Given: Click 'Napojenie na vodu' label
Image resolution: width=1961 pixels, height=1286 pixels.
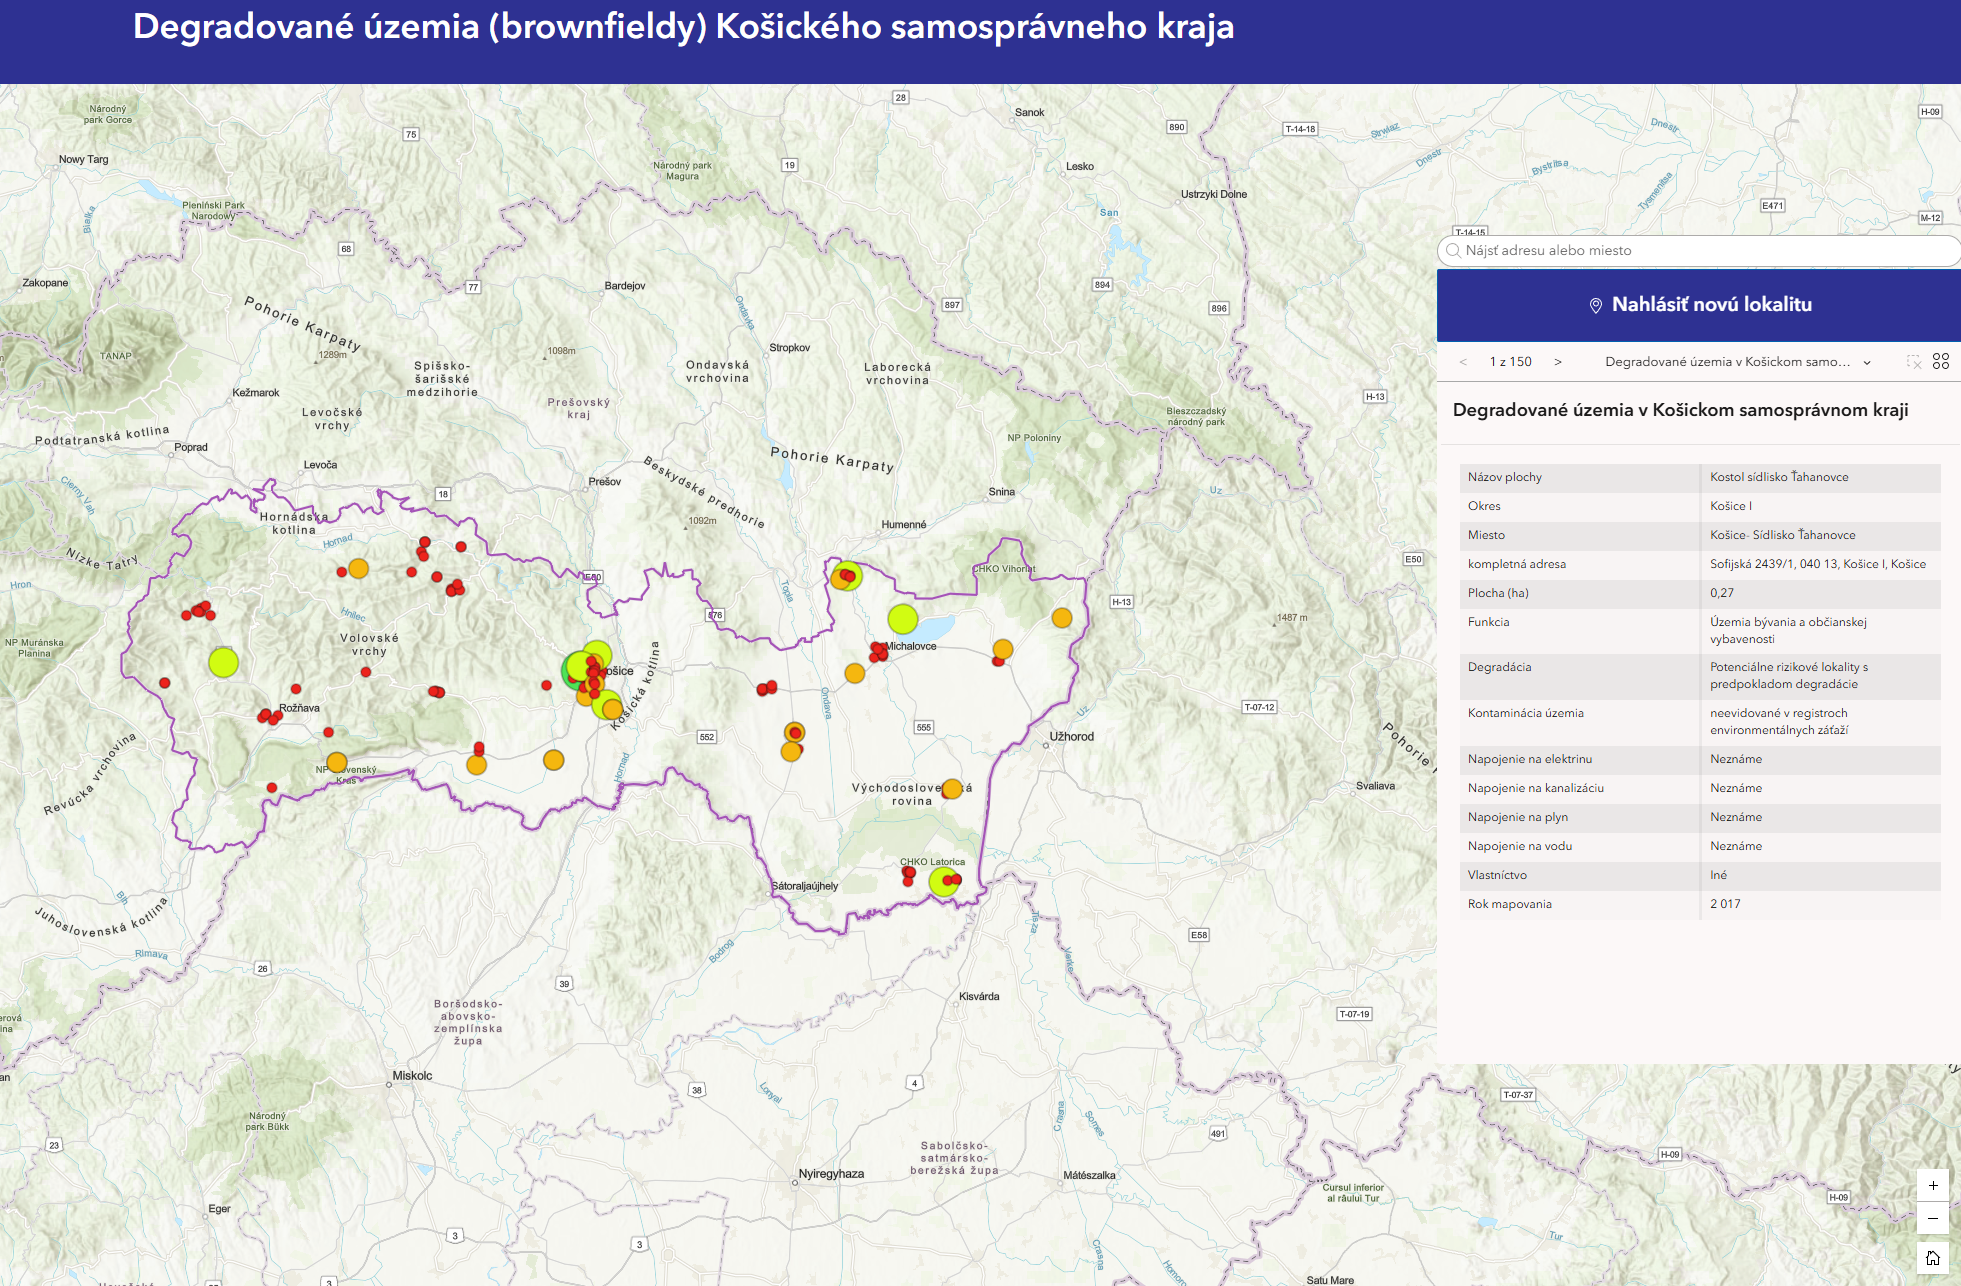Looking at the screenshot, I should click(x=1520, y=846).
